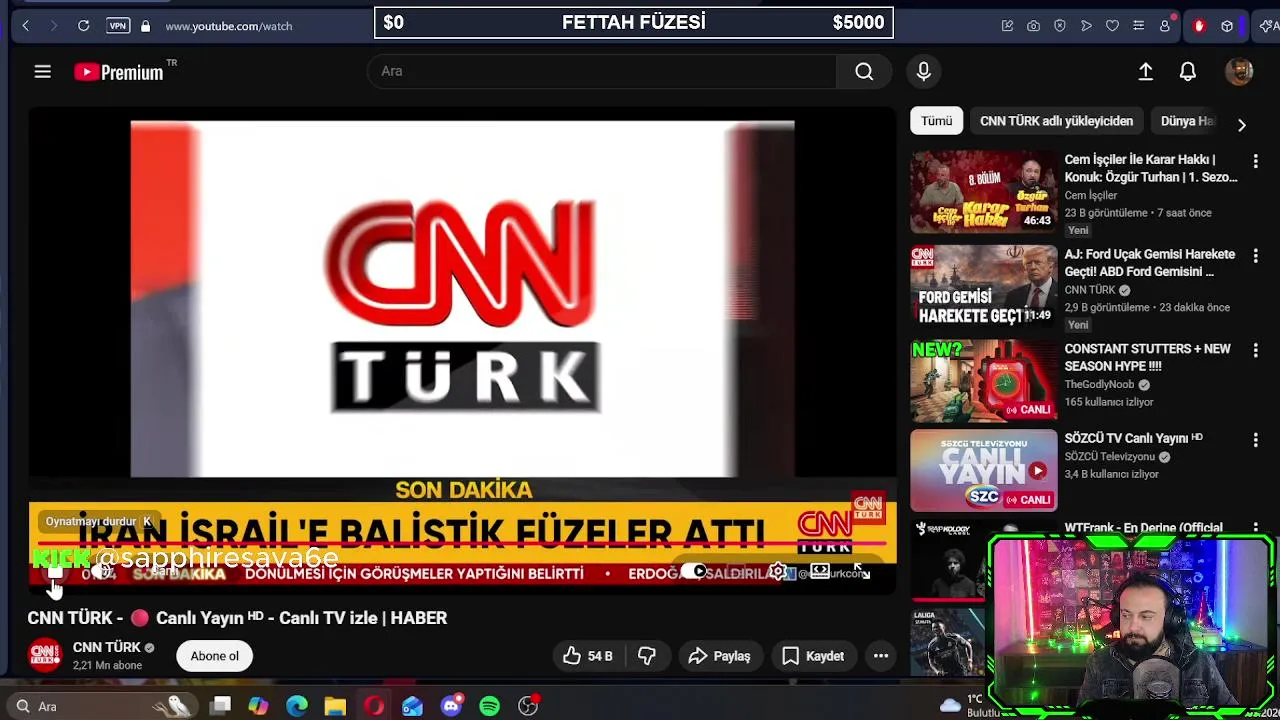Viewport: 1280px width, 720px height.
Task: Save video with Kaydet button
Action: click(813, 656)
